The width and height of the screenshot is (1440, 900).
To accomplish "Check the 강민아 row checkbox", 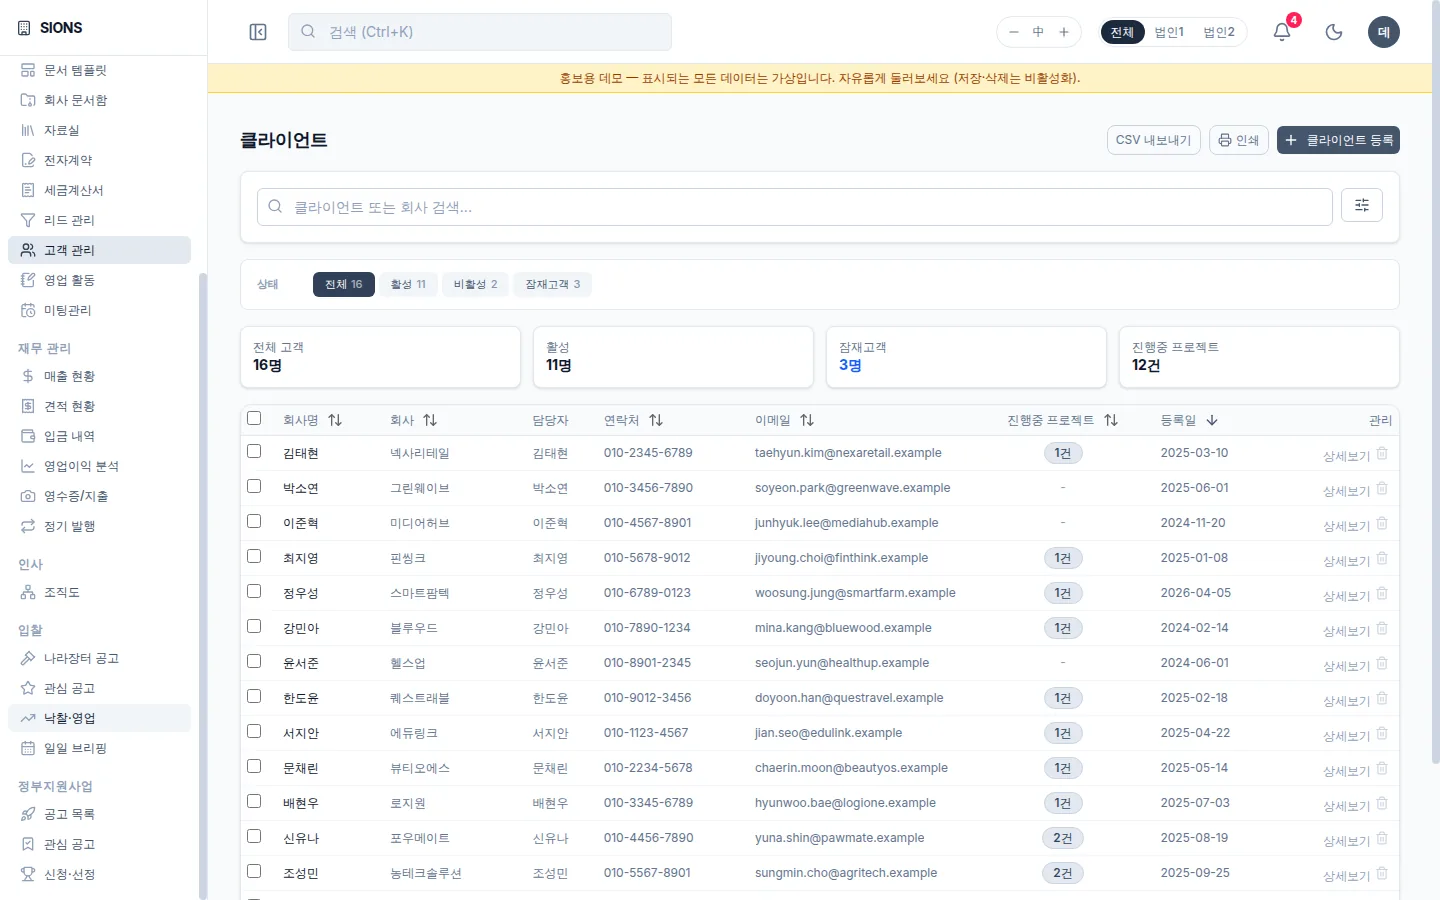I will [254, 626].
